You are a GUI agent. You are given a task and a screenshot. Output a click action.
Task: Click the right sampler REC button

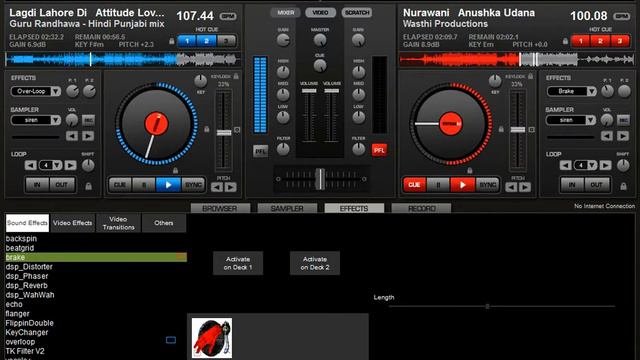coord(623,120)
